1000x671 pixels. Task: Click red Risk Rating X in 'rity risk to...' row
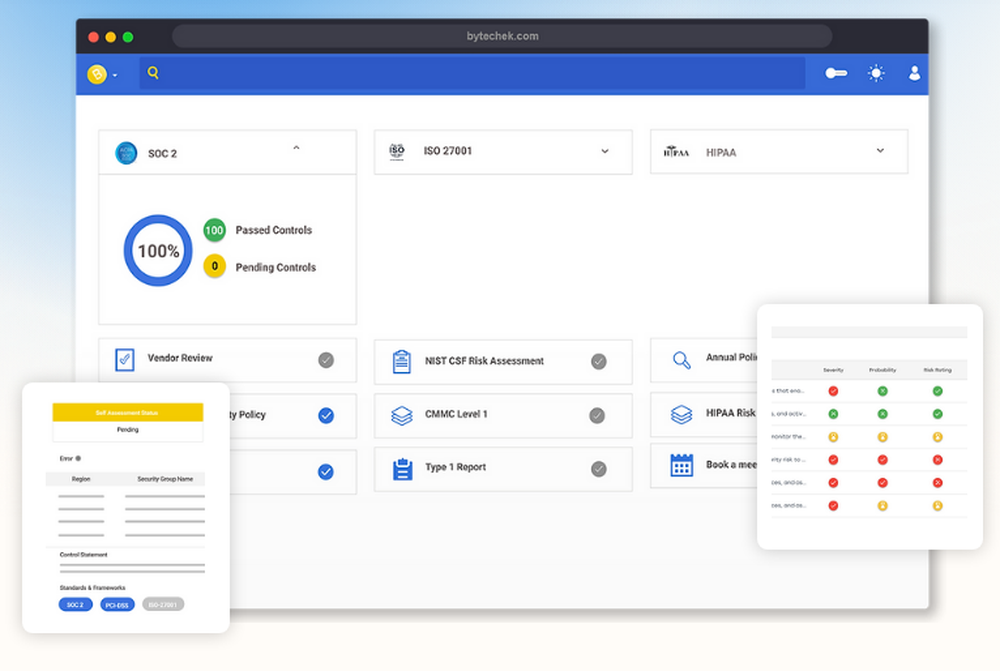(x=938, y=460)
